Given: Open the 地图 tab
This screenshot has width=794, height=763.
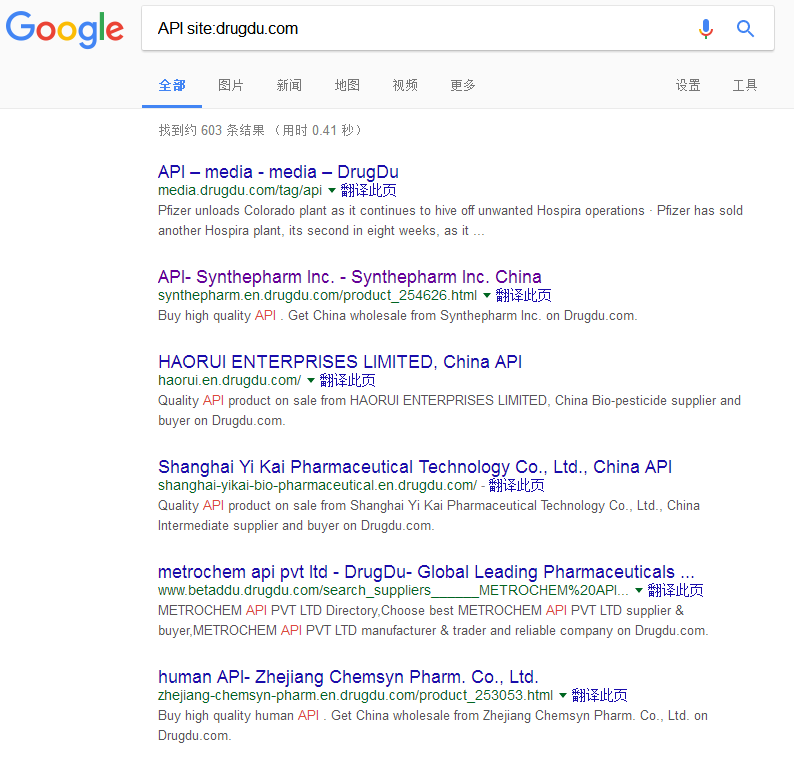Looking at the screenshot, I should click(347, 86).
